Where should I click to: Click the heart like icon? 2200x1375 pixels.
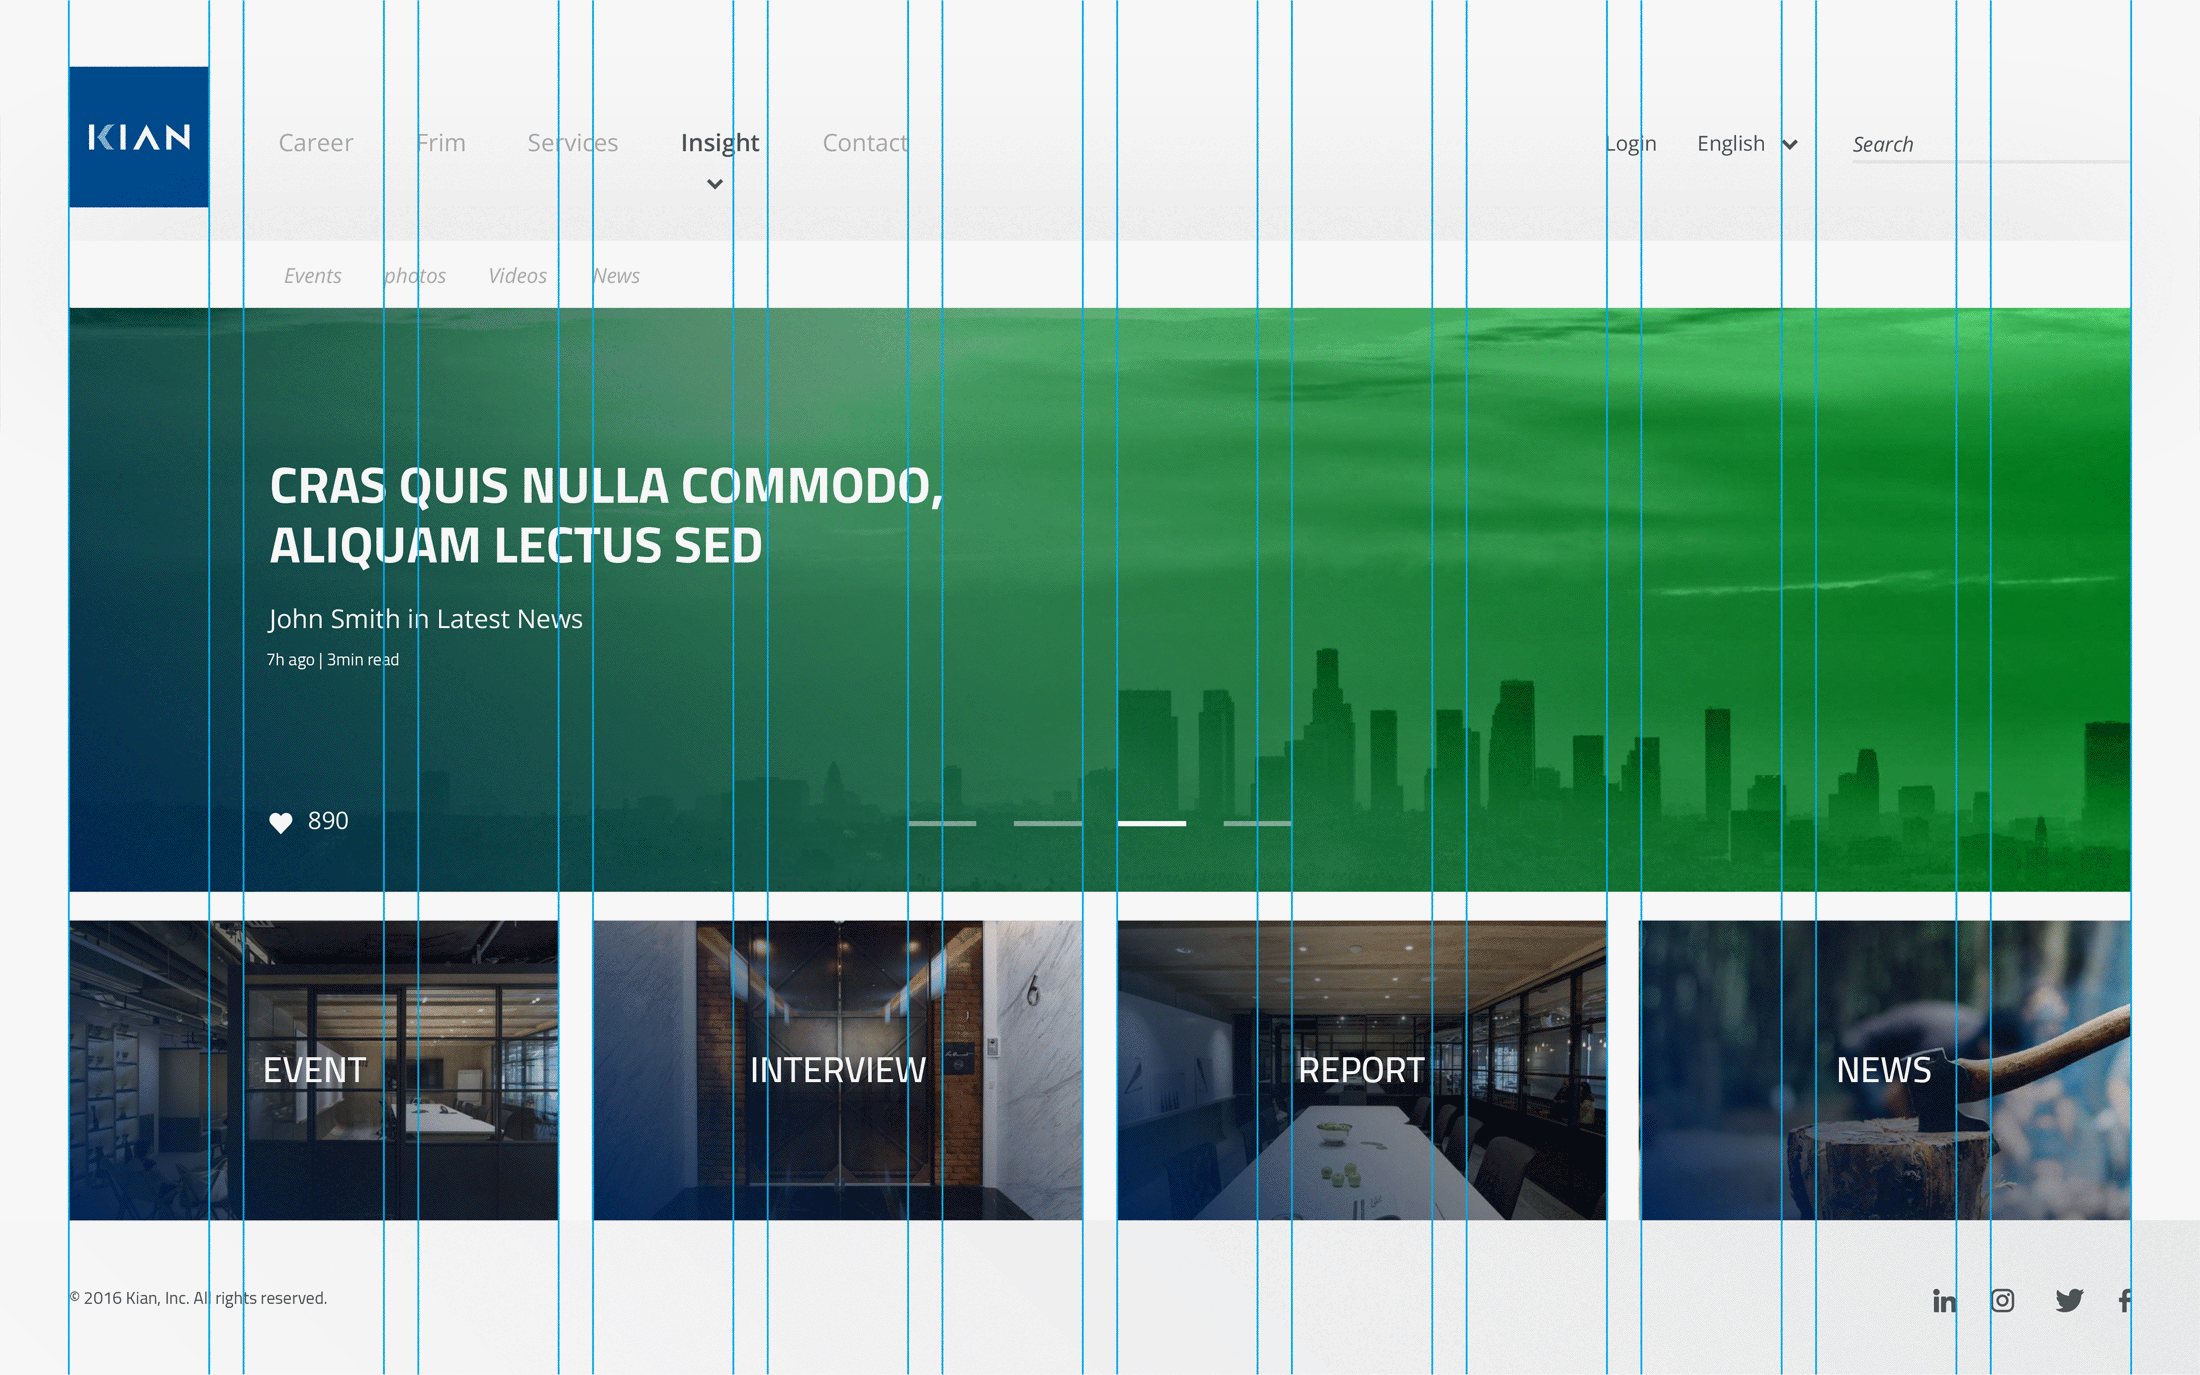point(281,822)
